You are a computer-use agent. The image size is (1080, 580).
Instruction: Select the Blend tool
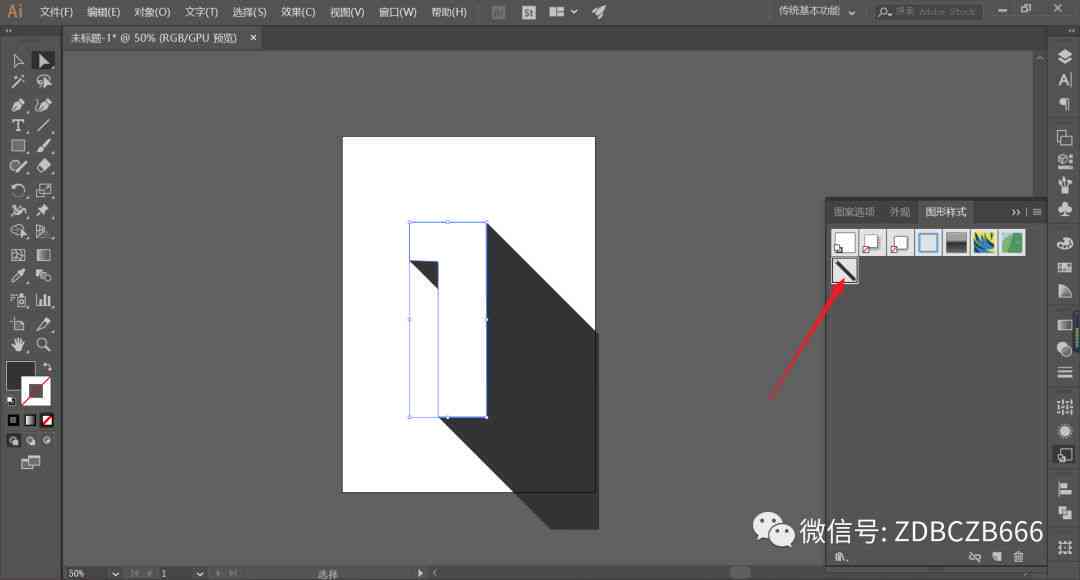pos(43,276)
